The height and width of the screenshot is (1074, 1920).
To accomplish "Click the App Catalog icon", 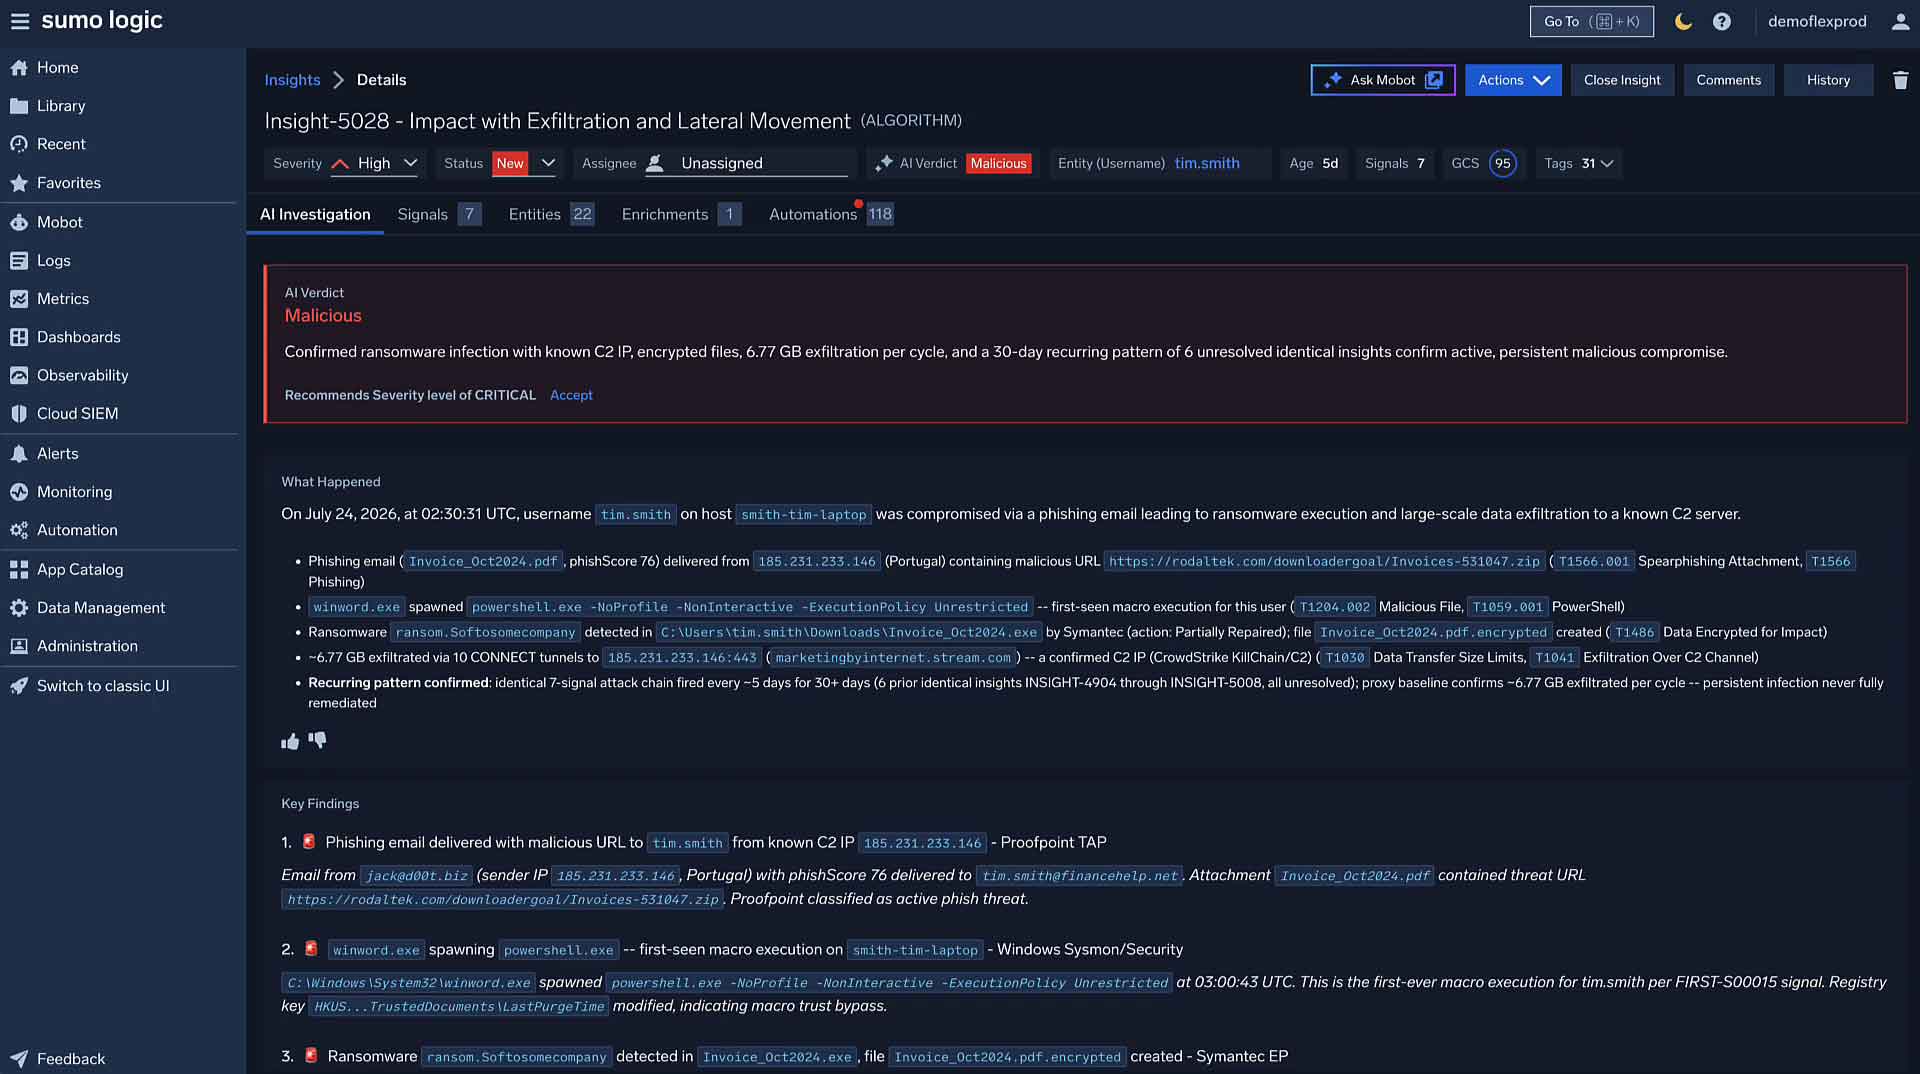I will click(x=19, y=570).
